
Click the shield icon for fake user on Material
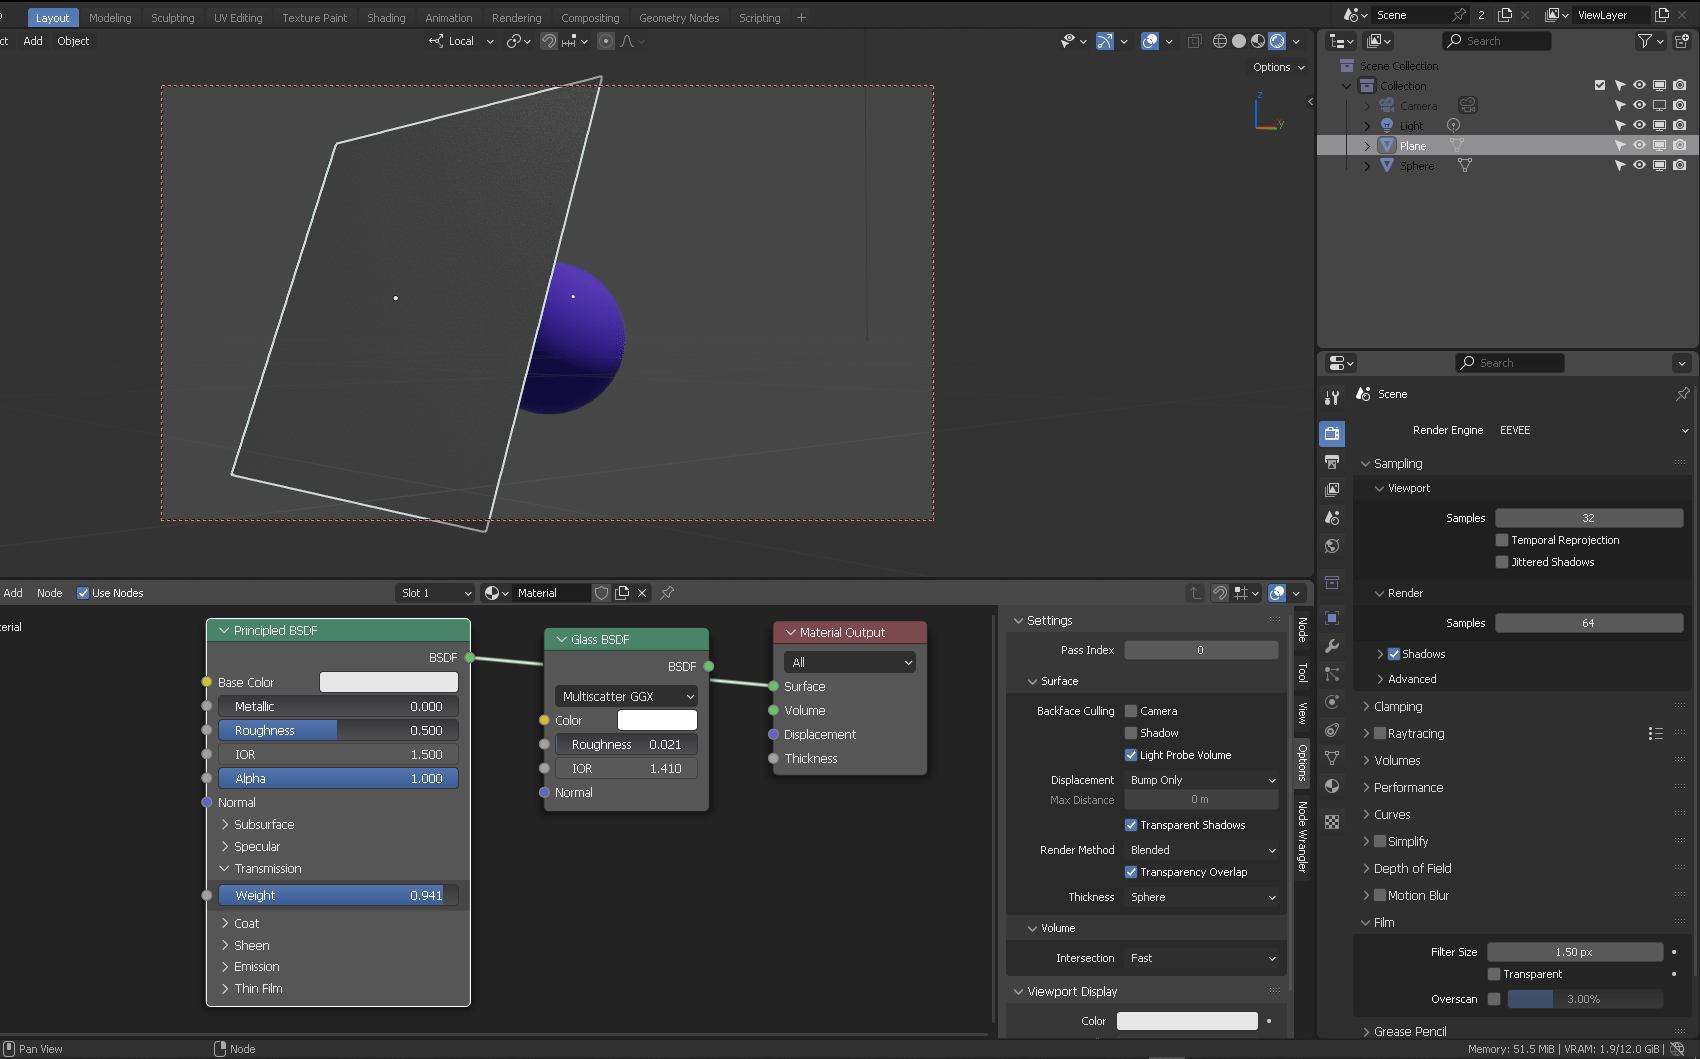[601, 592]
